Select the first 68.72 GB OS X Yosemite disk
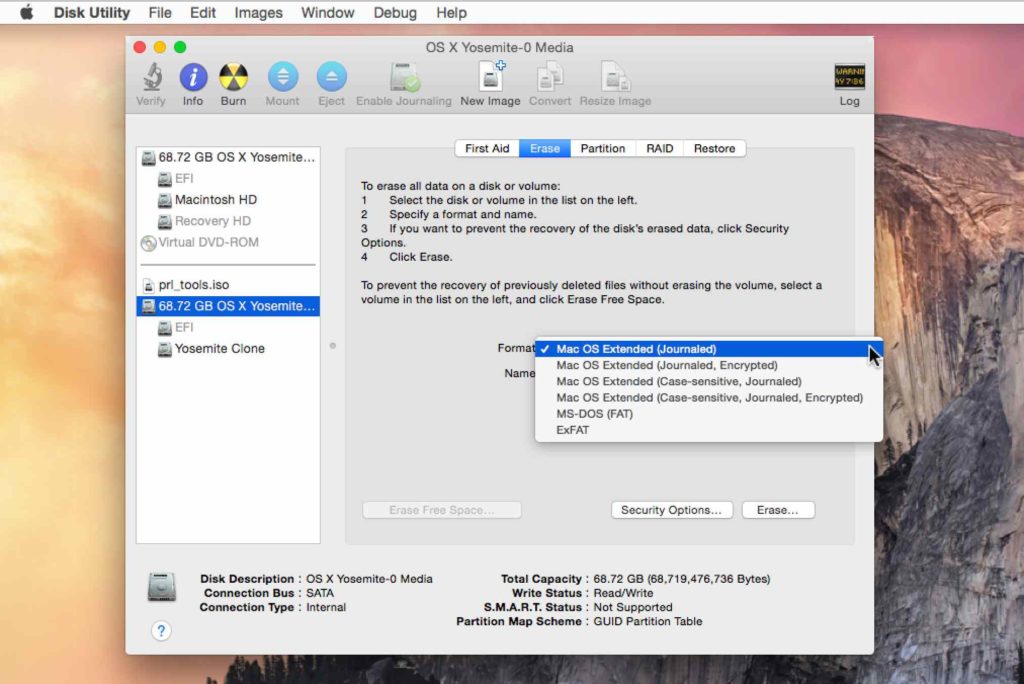The height and width of the screenshot is (684, 1024). 228,157
